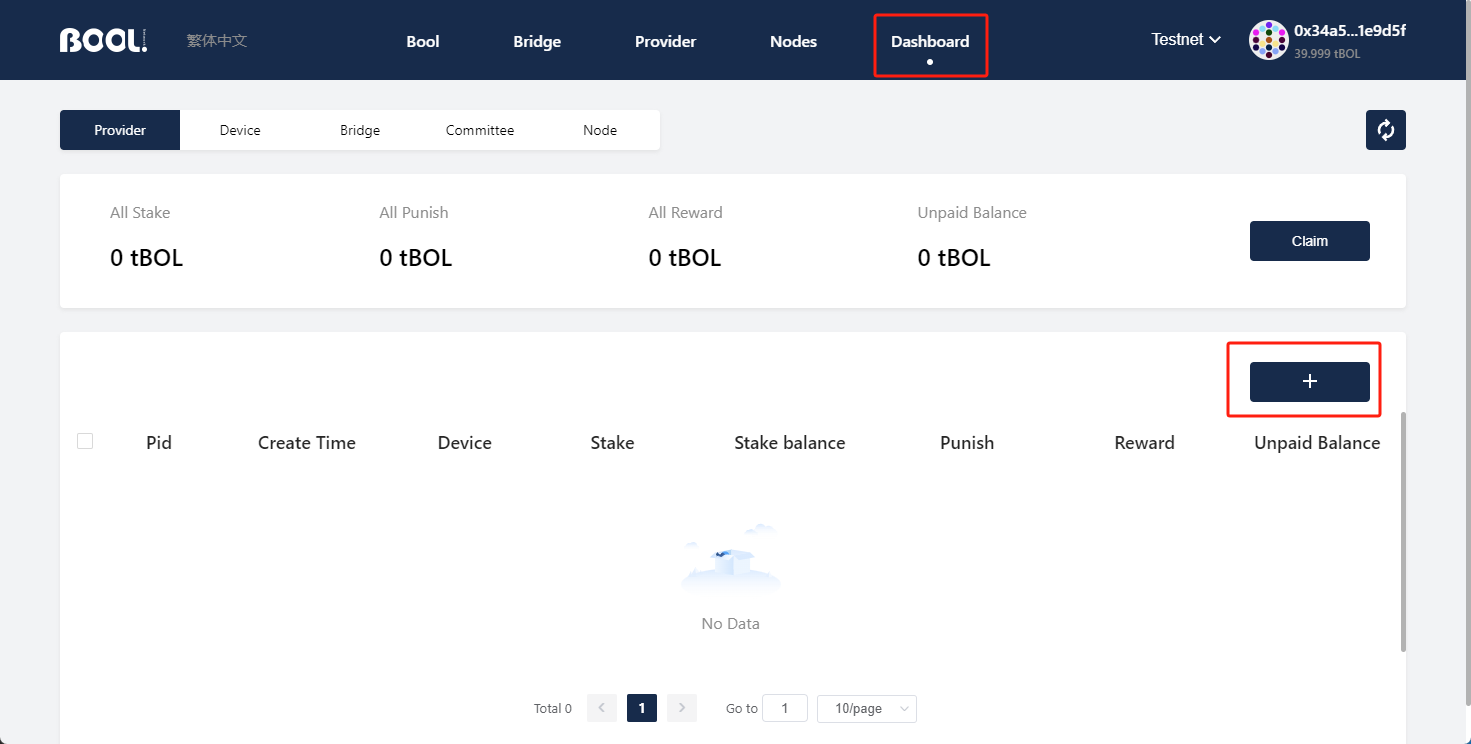Toggle the select-all checkbox in table header

click(85, 440)
